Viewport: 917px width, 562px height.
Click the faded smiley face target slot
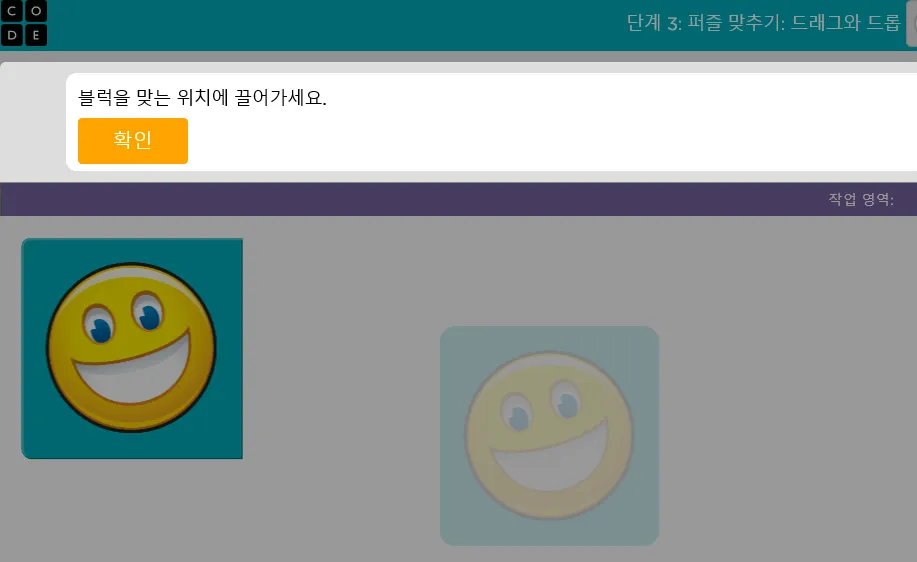550,436
